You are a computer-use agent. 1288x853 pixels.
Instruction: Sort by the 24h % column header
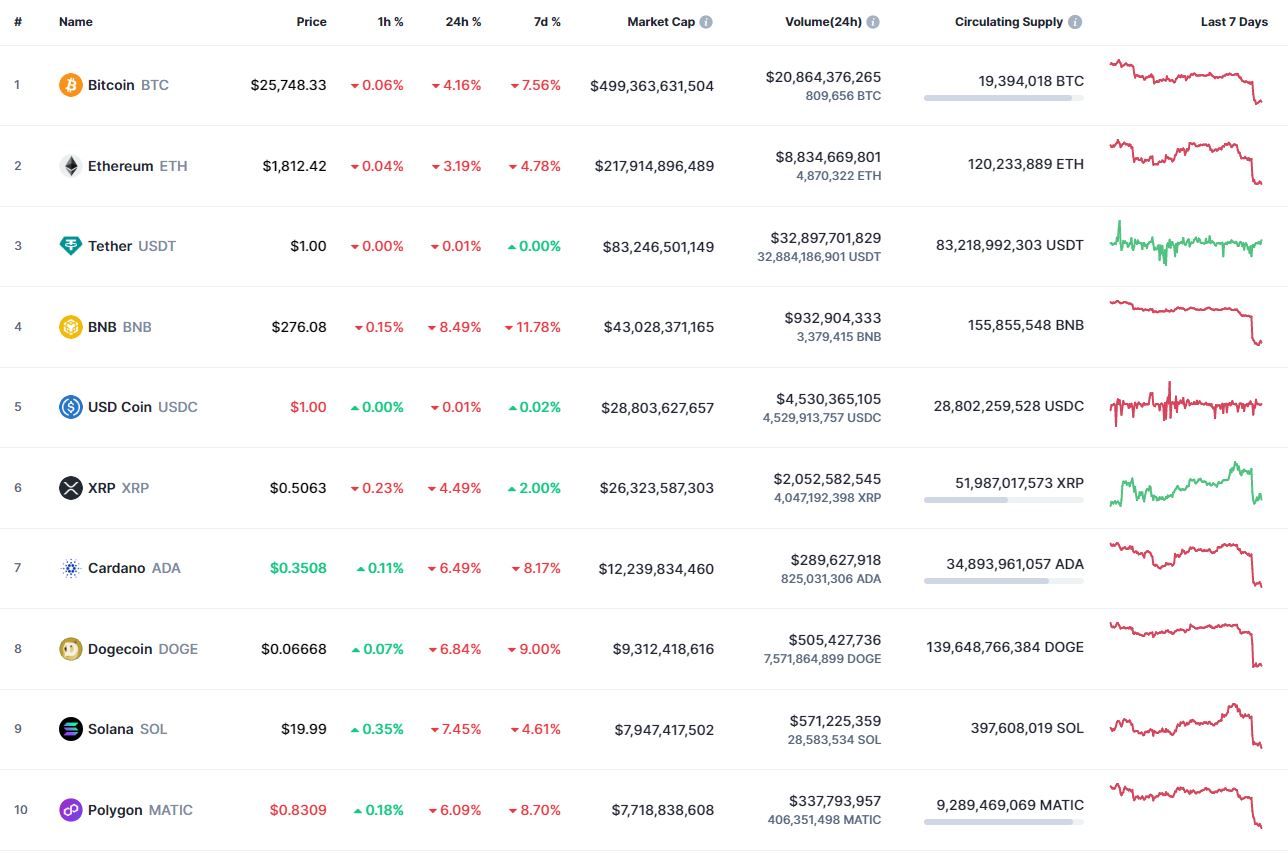point(463,22)
